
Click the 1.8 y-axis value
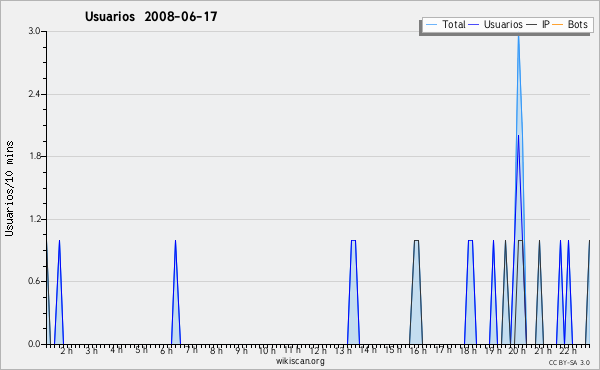click(x=34, y=156)
